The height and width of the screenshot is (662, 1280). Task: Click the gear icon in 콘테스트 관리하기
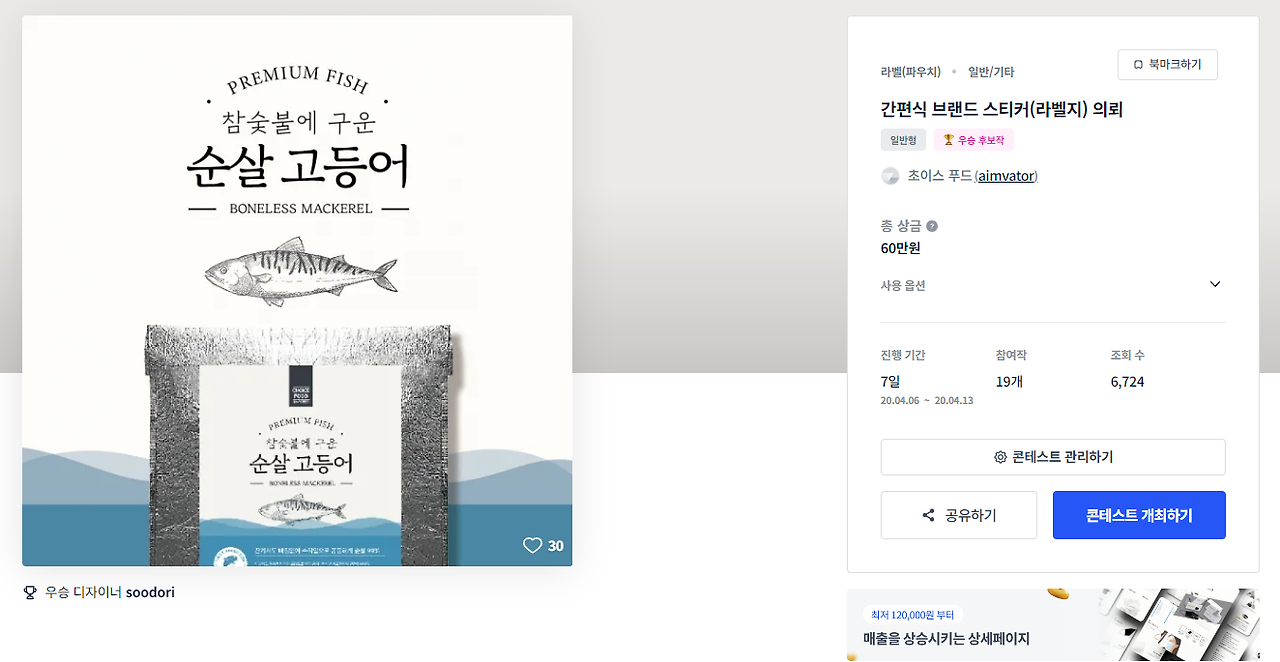tap(1000, 457)
